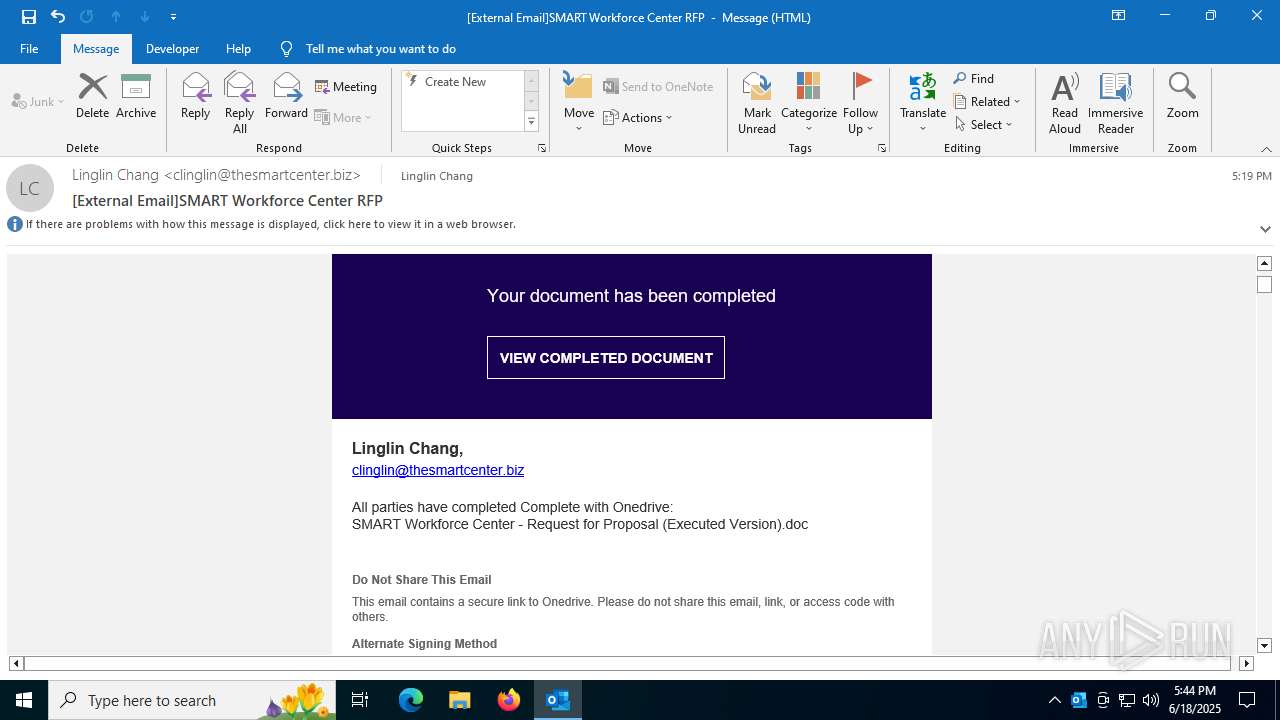Open Immersive Reader
This screenshot has width=1280, height=720.
pos(1116,103)
